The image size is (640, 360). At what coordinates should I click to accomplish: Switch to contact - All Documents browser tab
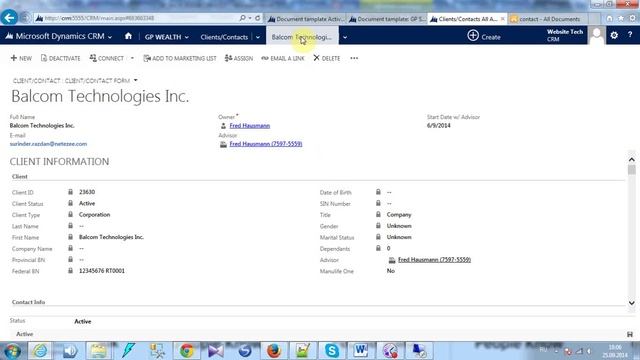click(x=549, y=19)
